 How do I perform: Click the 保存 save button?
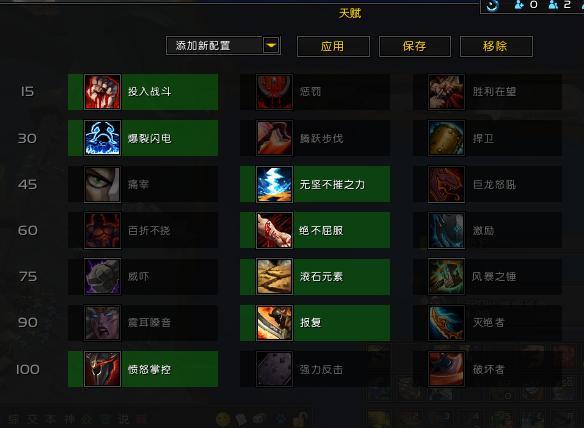coord(415,46)
